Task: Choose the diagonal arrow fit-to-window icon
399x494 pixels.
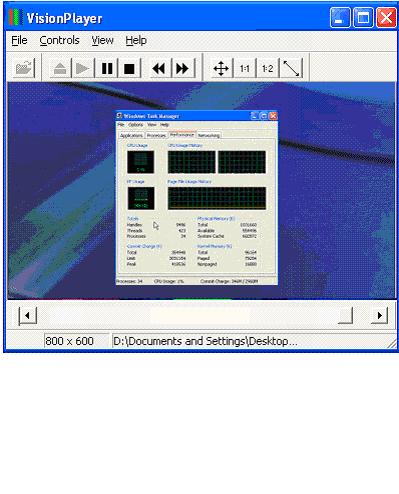Action: 291,68
